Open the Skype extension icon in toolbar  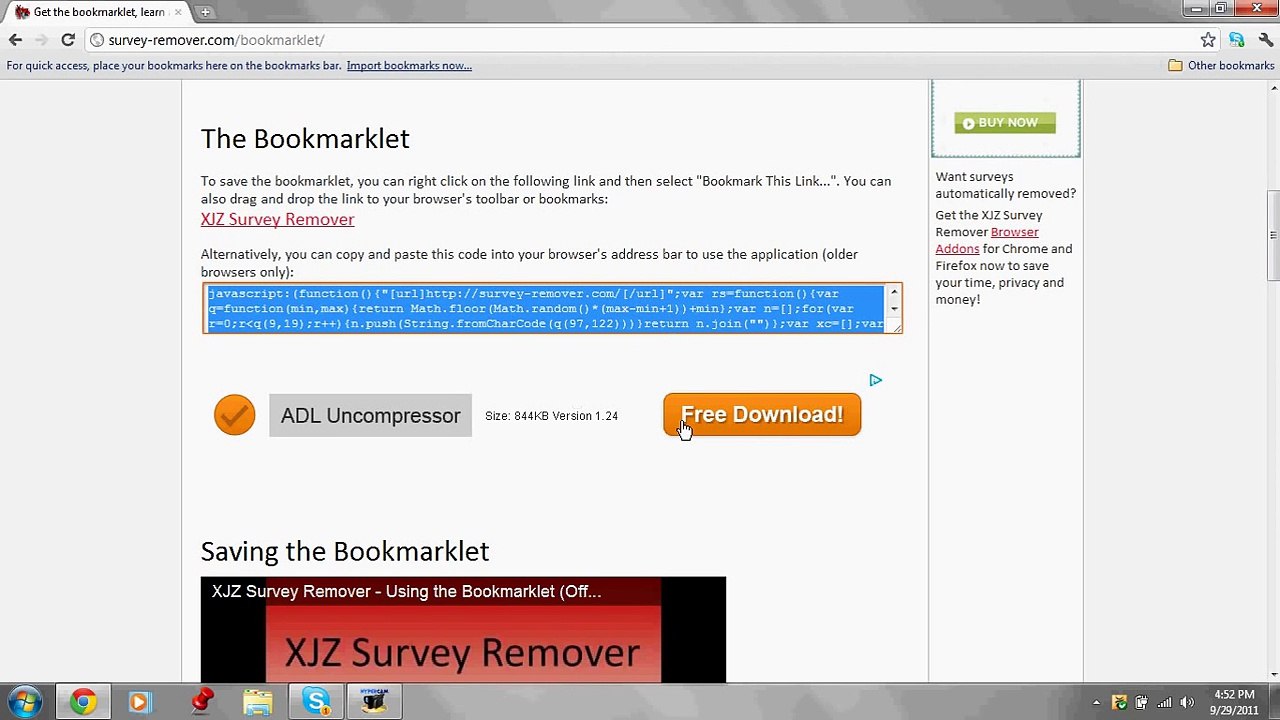click(x=1237, y=40)
